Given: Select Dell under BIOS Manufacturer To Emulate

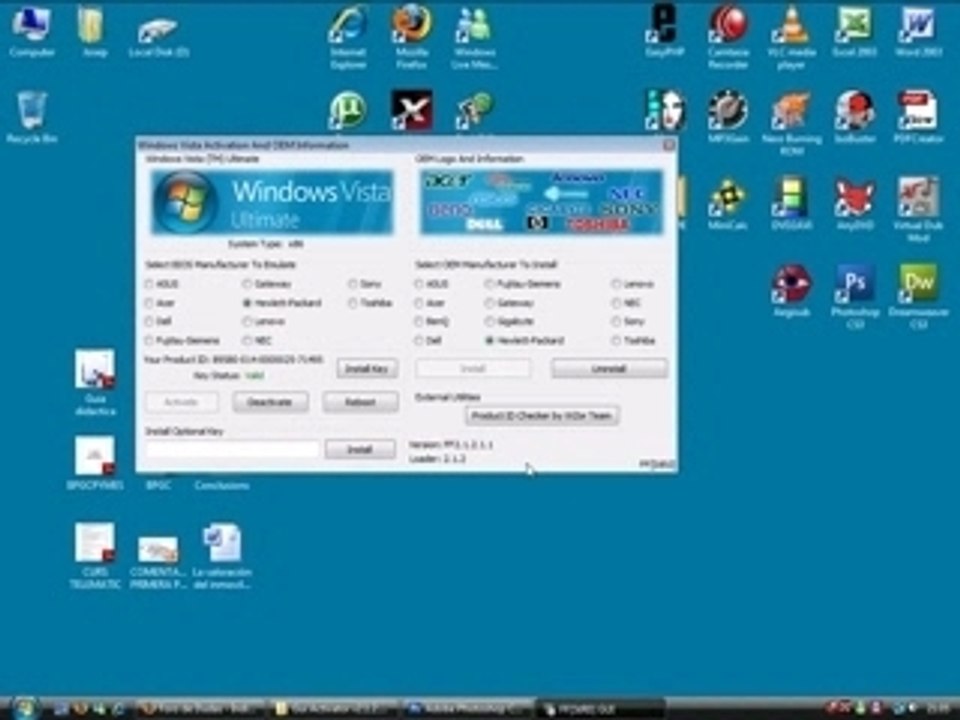Looking at the screenshot, I should click(149, 321).
